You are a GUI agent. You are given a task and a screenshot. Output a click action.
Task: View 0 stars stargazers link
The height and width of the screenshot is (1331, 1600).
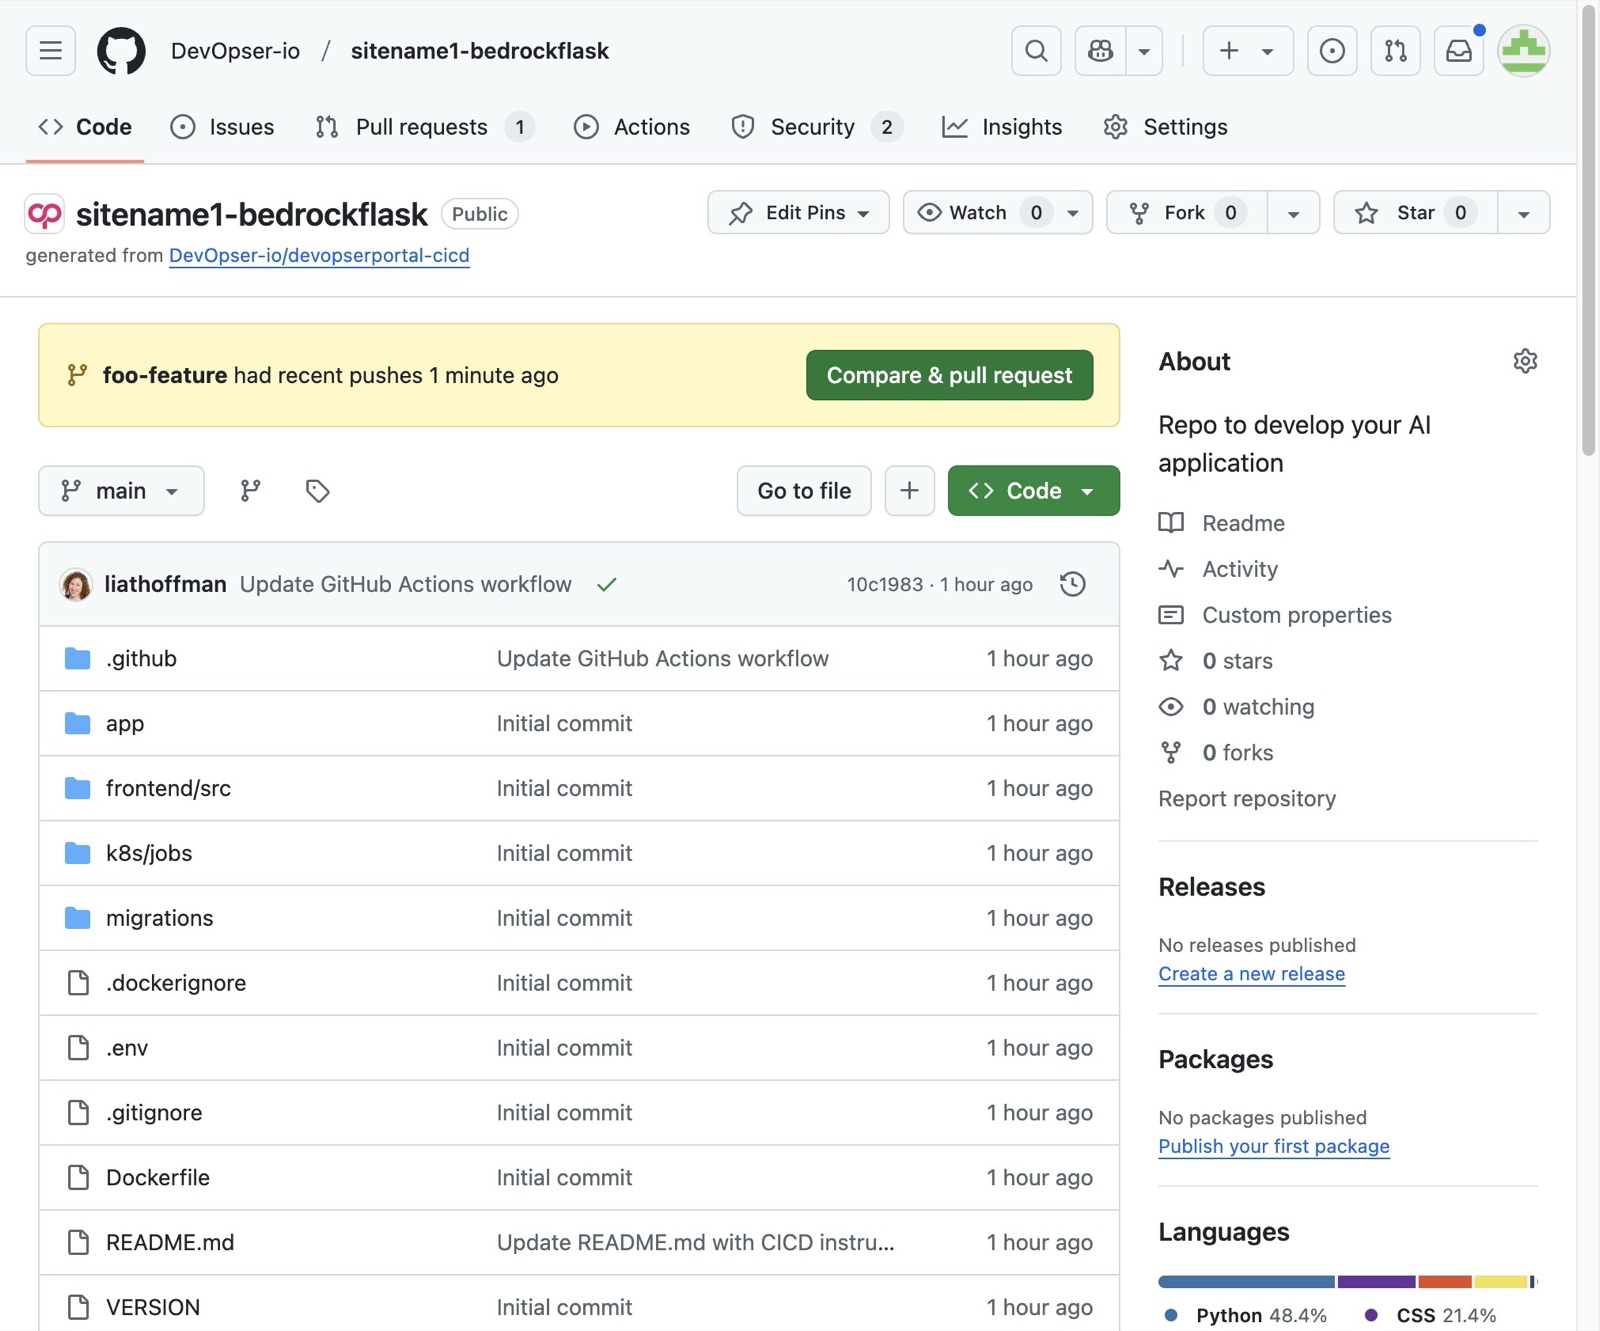[1237, 661]
